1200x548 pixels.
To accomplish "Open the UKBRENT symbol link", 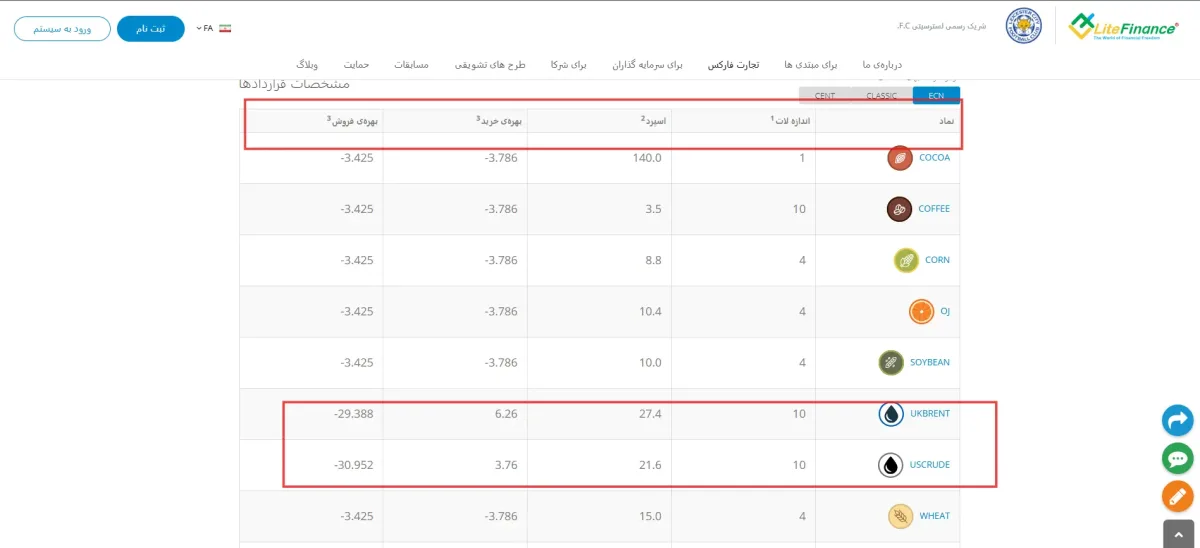I will [930, 414].
